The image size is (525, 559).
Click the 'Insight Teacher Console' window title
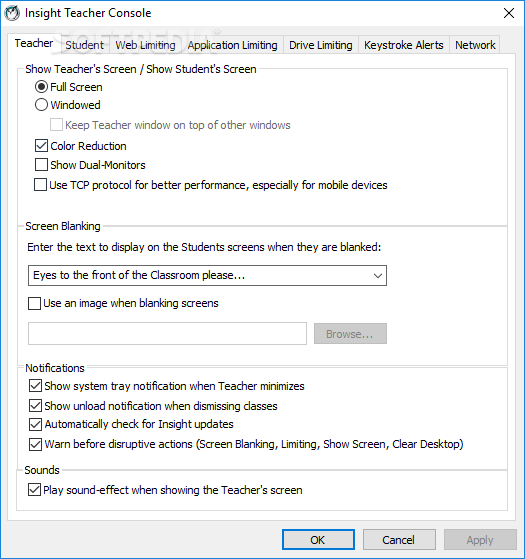tap(88, 13)
